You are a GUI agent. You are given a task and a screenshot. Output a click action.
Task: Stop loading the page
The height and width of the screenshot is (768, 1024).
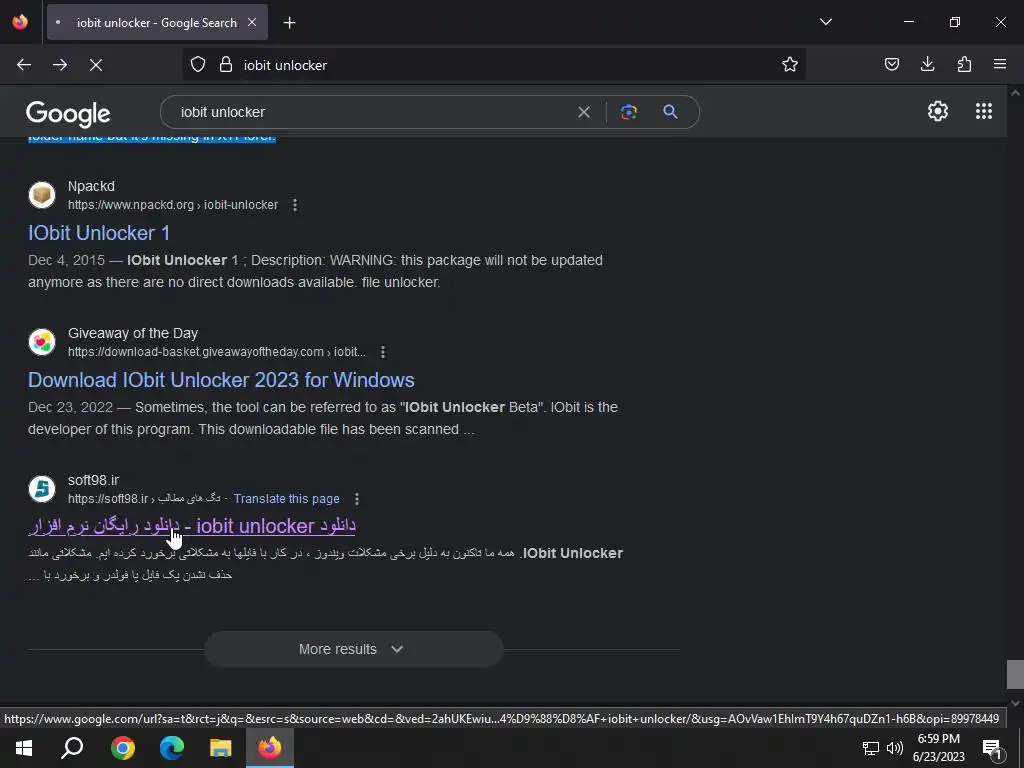[96, 65]
